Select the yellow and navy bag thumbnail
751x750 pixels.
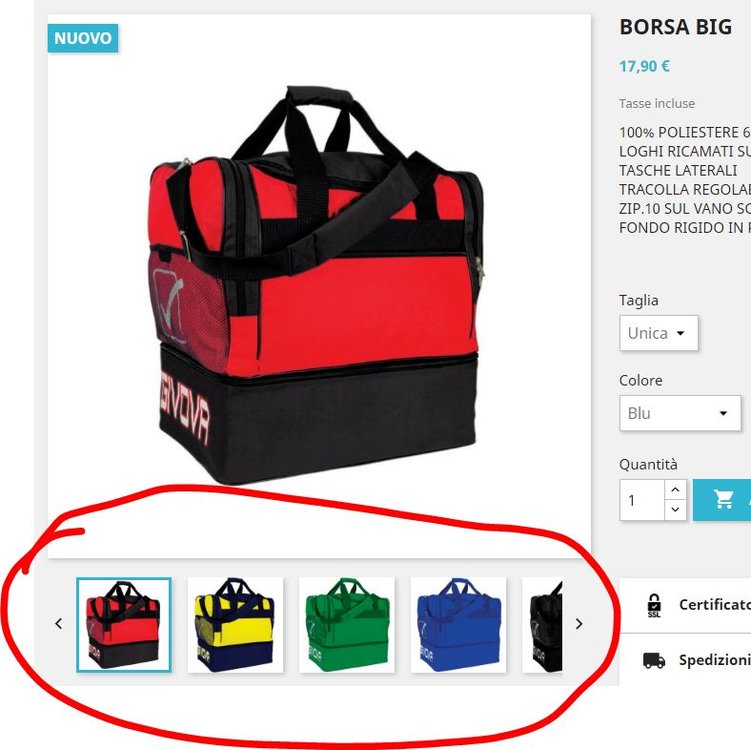point(235,625)
